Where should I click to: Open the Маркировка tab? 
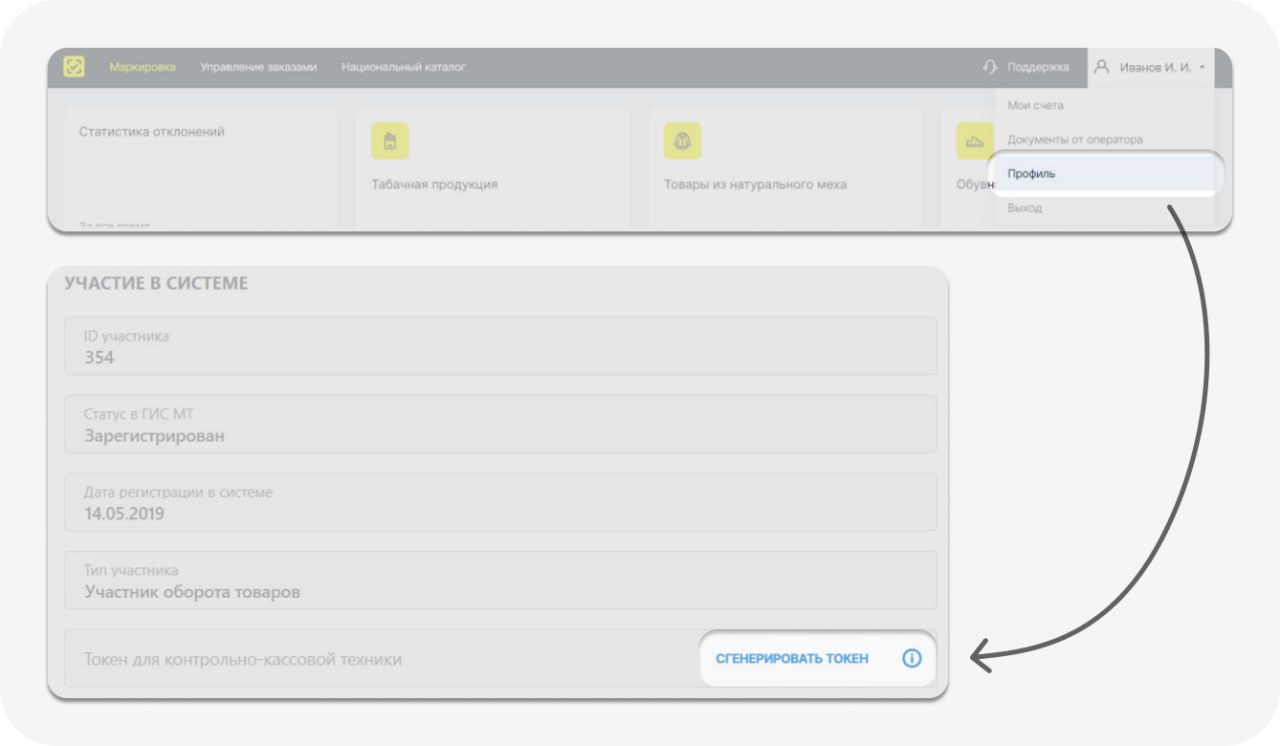[x=142, y=67]
